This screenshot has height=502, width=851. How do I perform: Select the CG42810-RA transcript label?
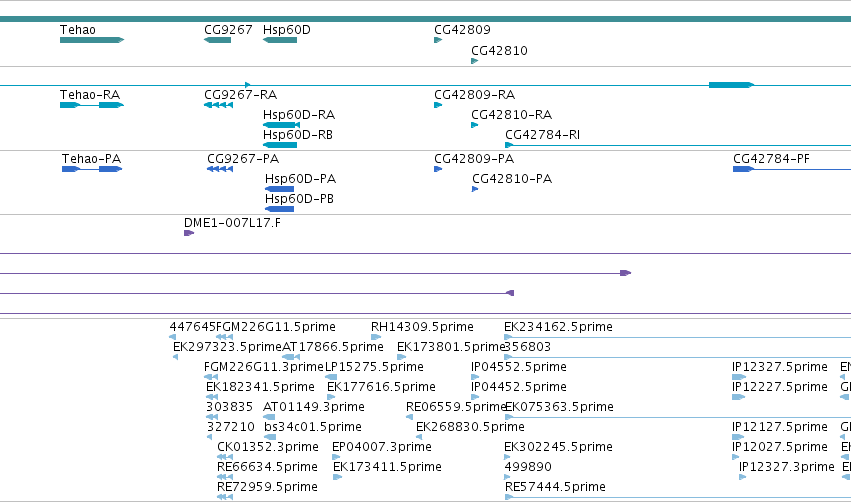click(x=512, y=115)
